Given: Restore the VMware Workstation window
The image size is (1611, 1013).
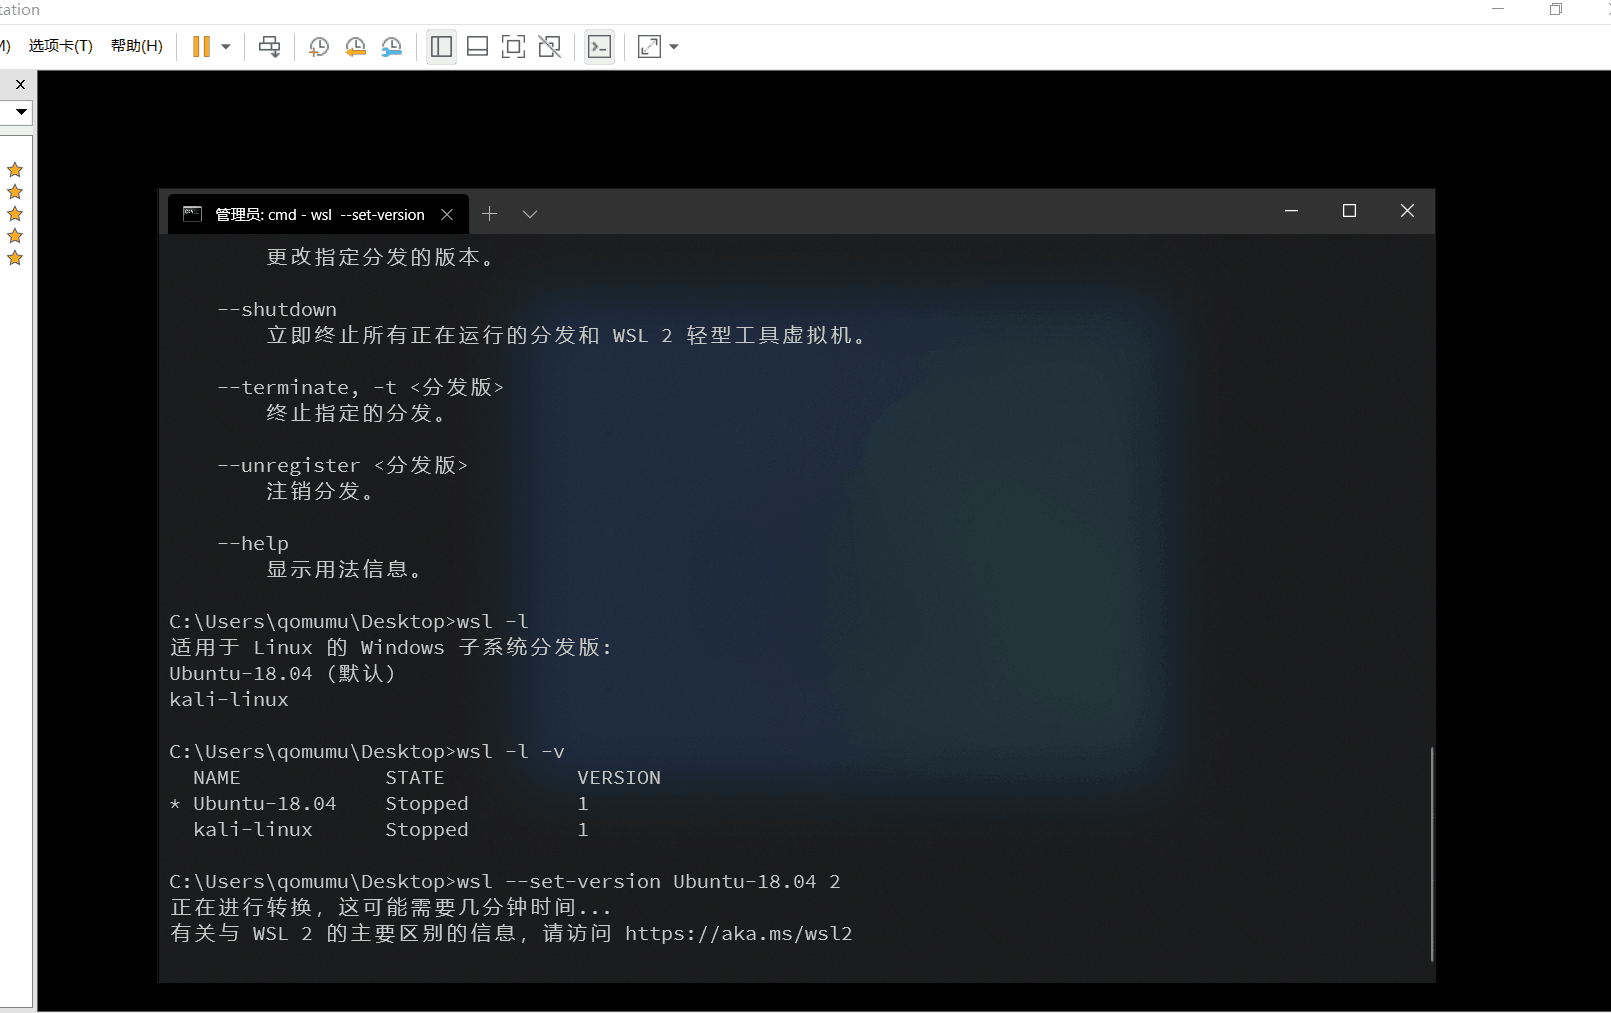Looking at the screenshot, I should coord(1556,9).
